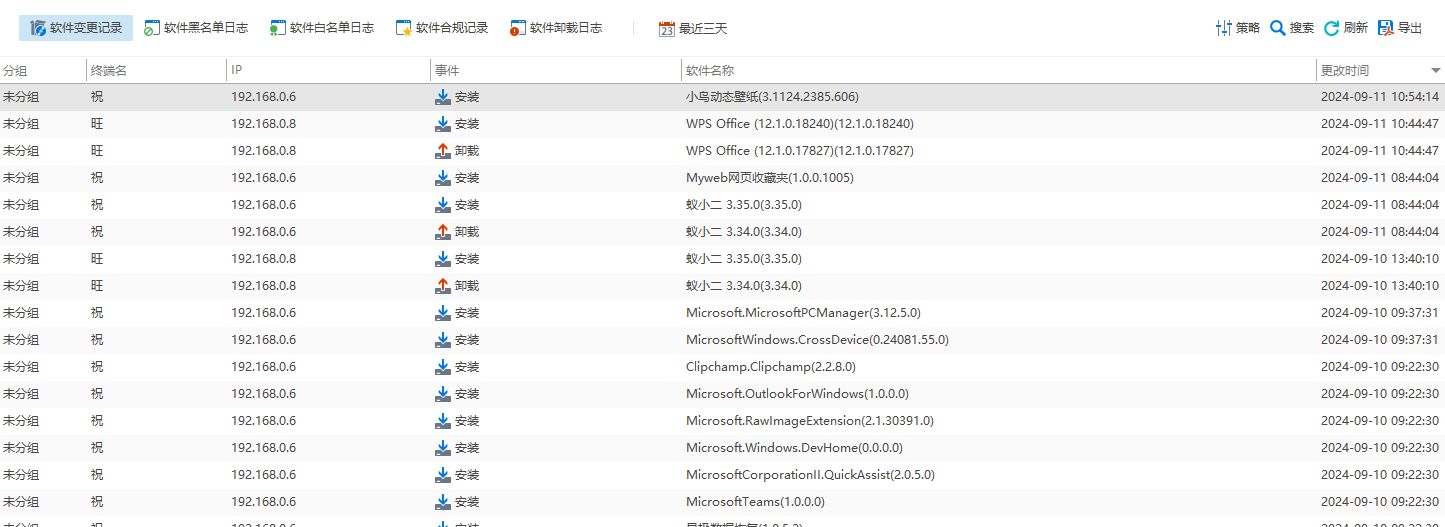Switch to 软件白名单日志 tab
This screenshot has width=1445, height=527.
pos(322,28)
